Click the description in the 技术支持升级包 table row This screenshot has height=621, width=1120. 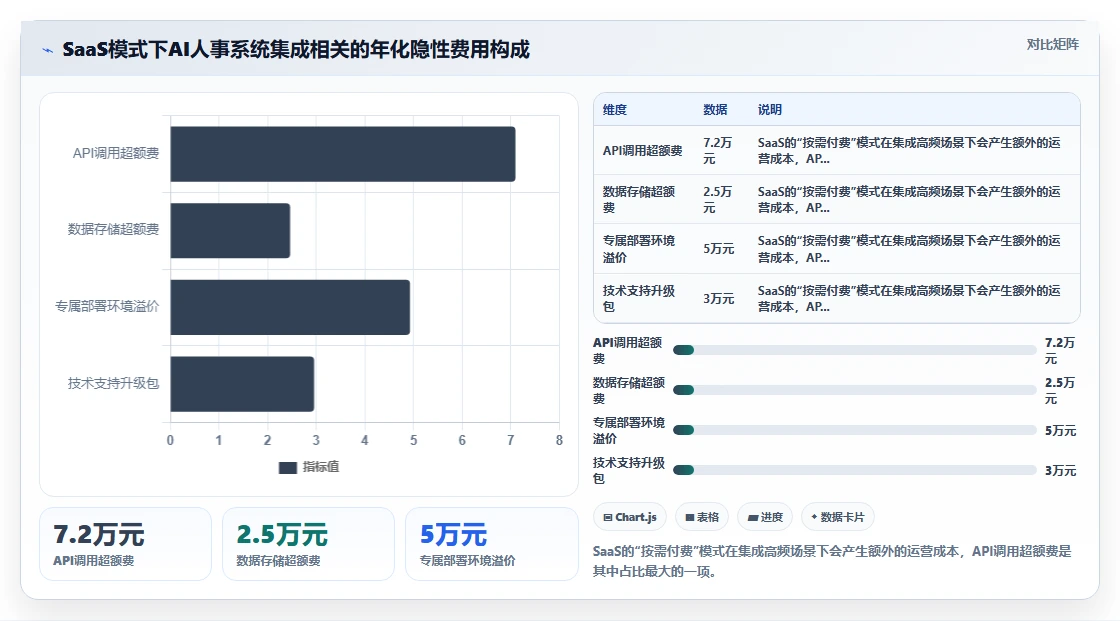(909, 299)
